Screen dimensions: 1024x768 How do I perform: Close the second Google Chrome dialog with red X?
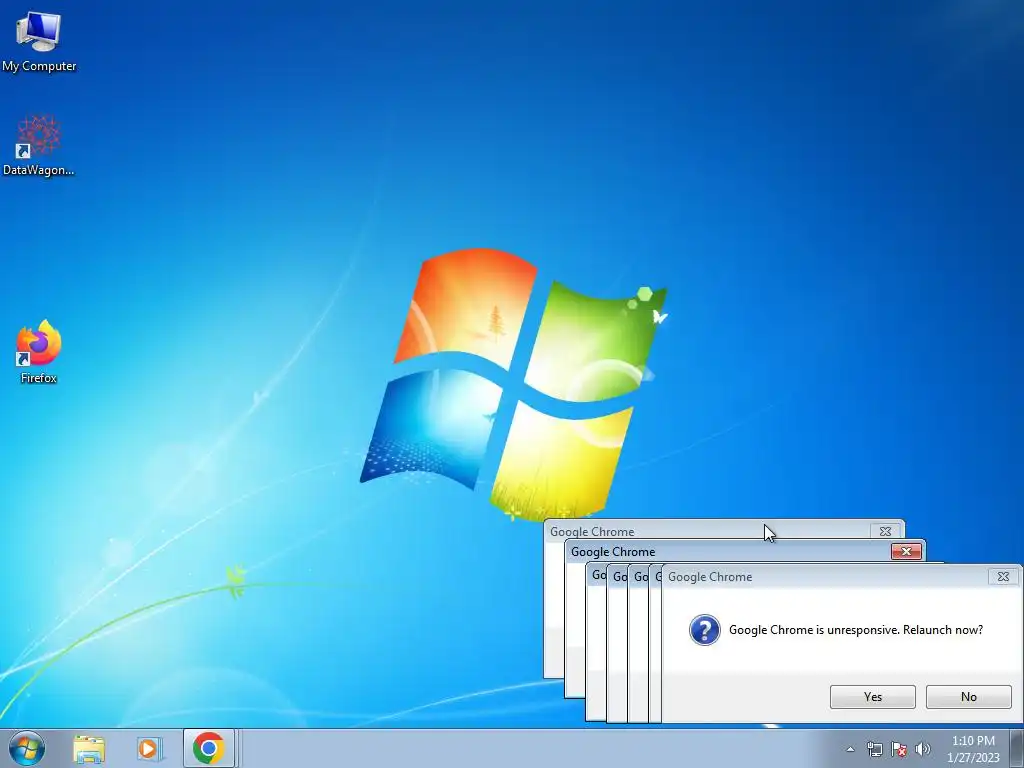coord(906,552)
